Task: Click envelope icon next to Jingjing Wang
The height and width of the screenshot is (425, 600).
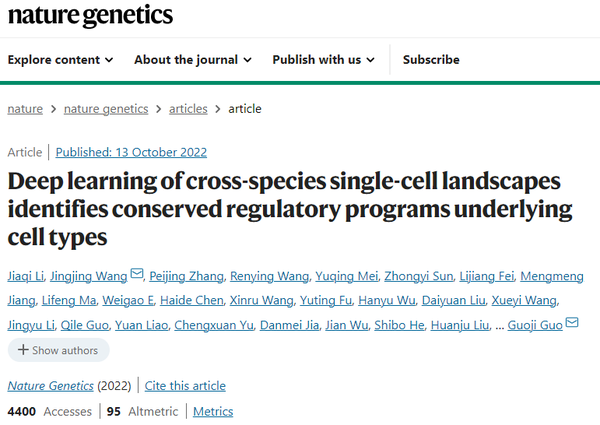Action: (x=137, y=275)
